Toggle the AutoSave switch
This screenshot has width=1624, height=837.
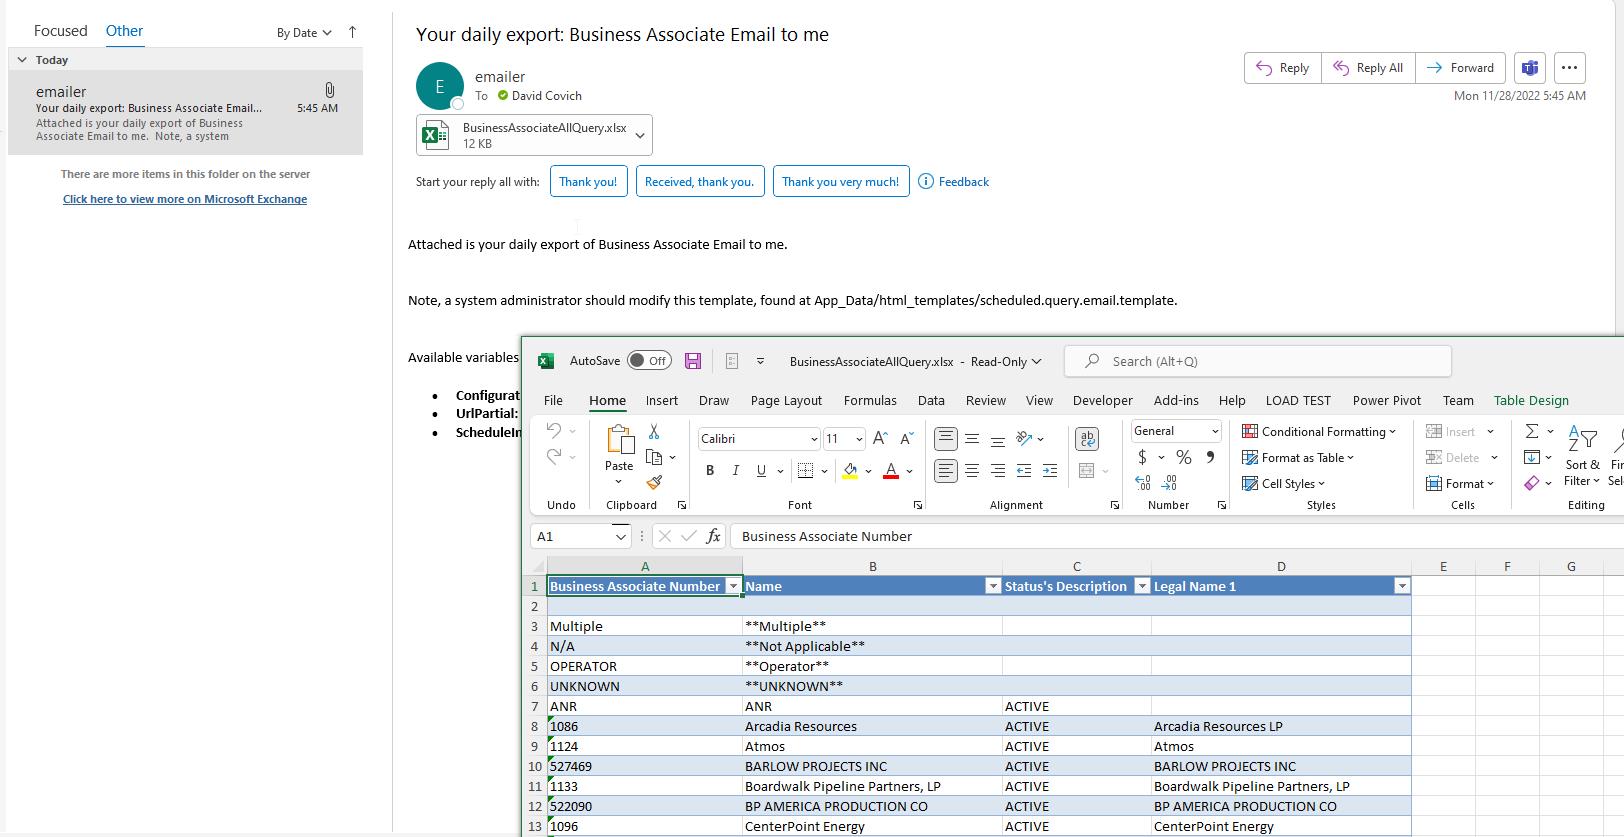[x=650, y=361]
